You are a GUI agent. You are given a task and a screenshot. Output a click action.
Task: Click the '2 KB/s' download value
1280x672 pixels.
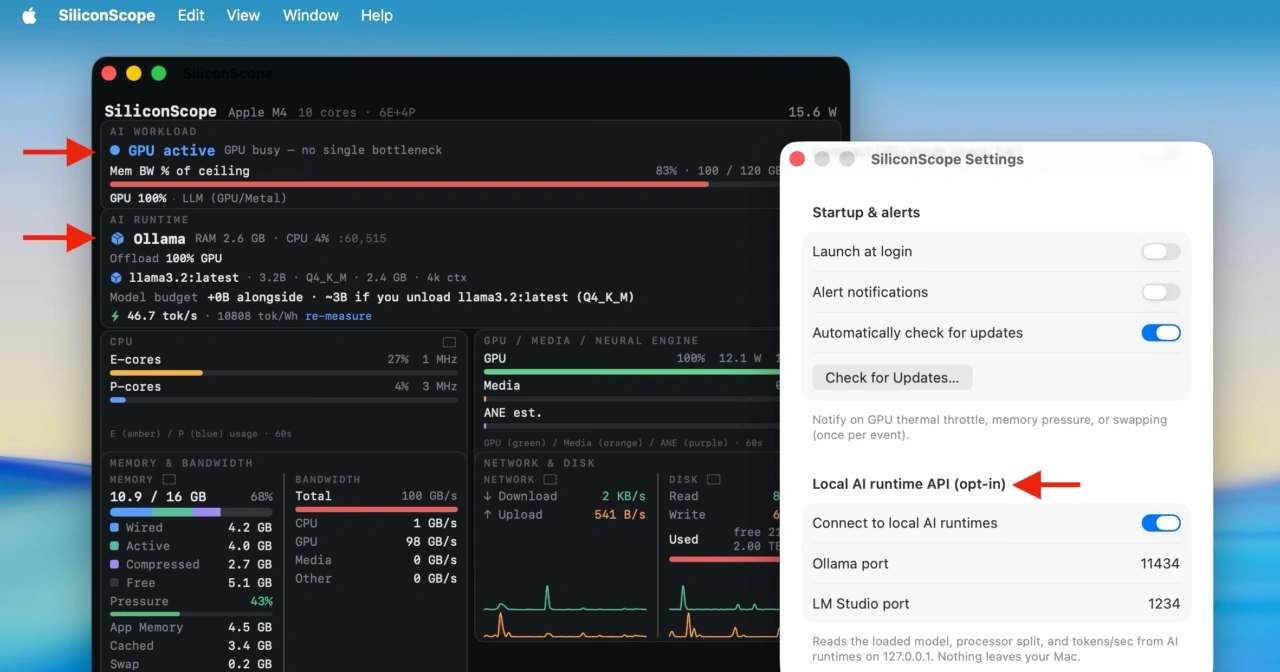[x=623, y=496]
